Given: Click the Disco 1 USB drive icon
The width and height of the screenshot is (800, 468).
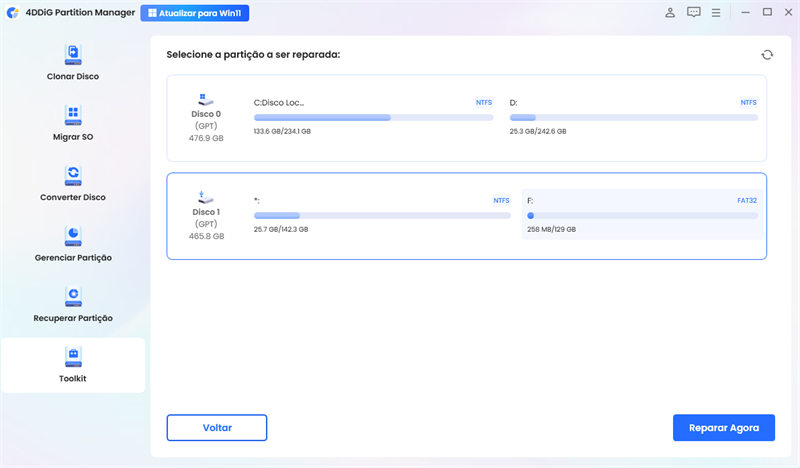Looking at the screenshot, I should [205, 197].
